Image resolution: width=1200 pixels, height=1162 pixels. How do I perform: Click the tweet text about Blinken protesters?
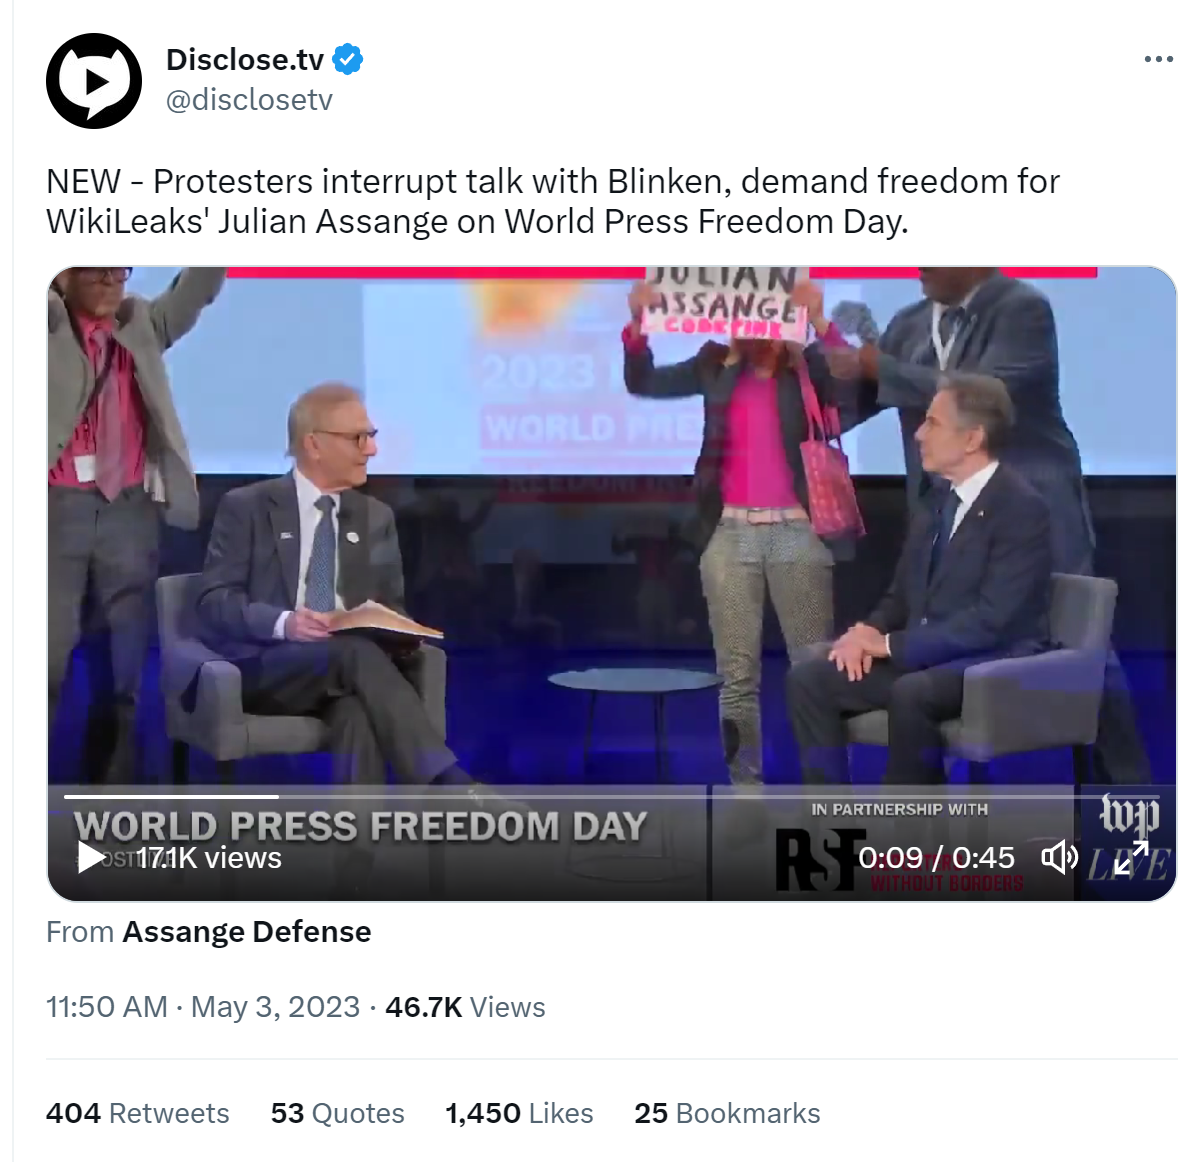click(x=553, y=201)
